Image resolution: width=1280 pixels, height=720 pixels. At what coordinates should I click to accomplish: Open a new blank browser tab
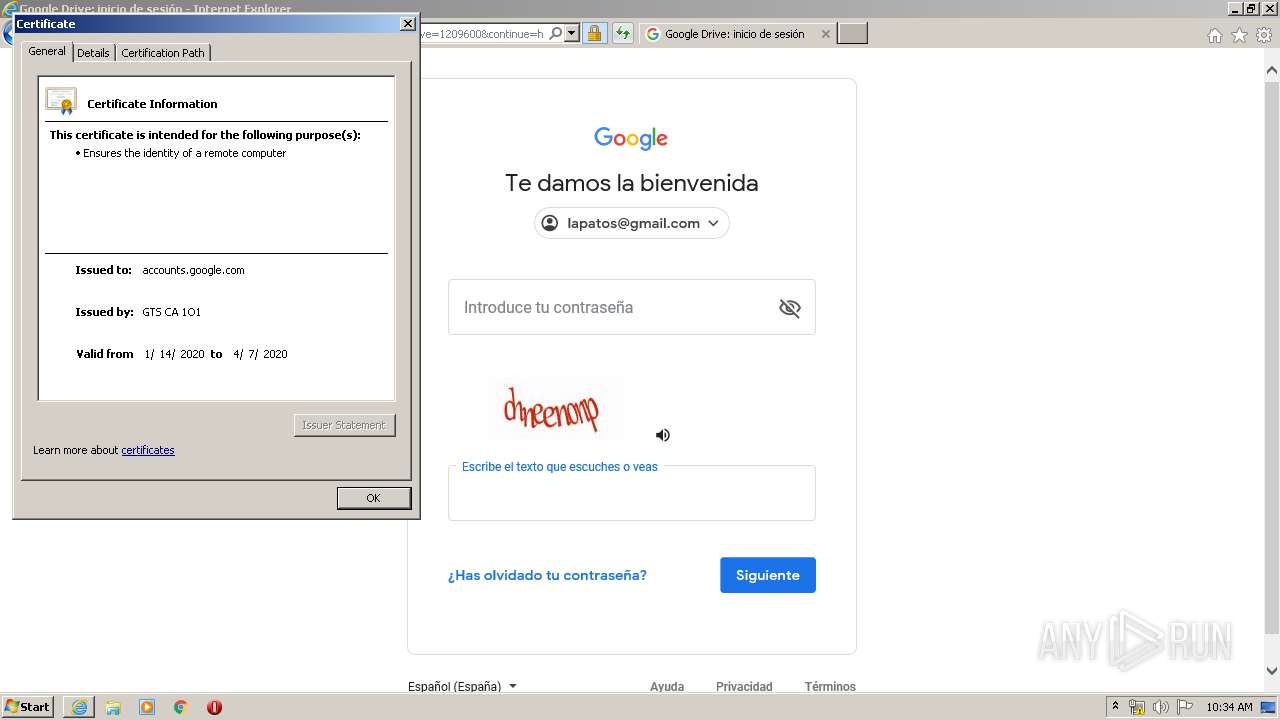click(x=852, y=34)
